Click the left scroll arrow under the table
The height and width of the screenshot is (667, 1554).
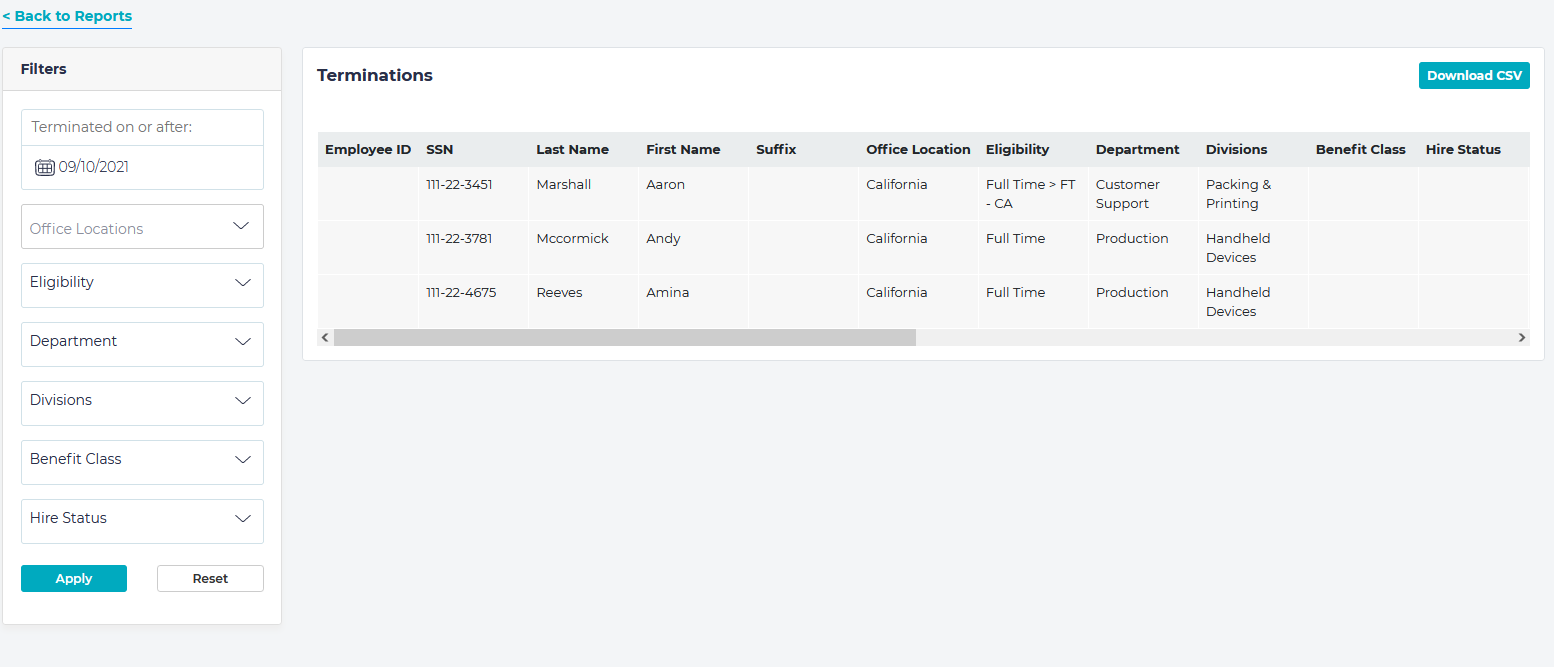click(324, 338)
